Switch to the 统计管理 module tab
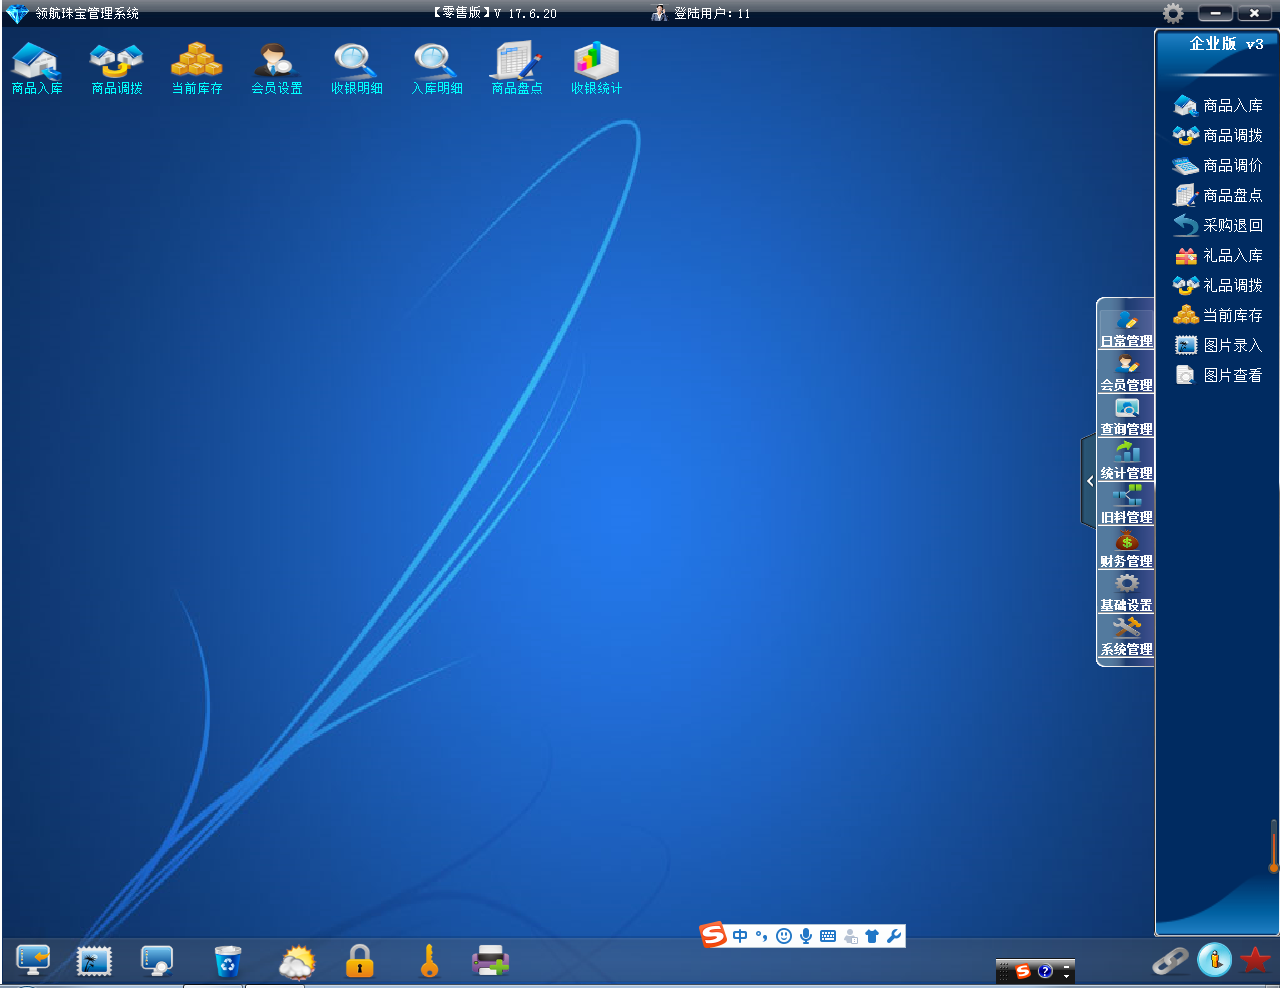 coord(1126,461)
